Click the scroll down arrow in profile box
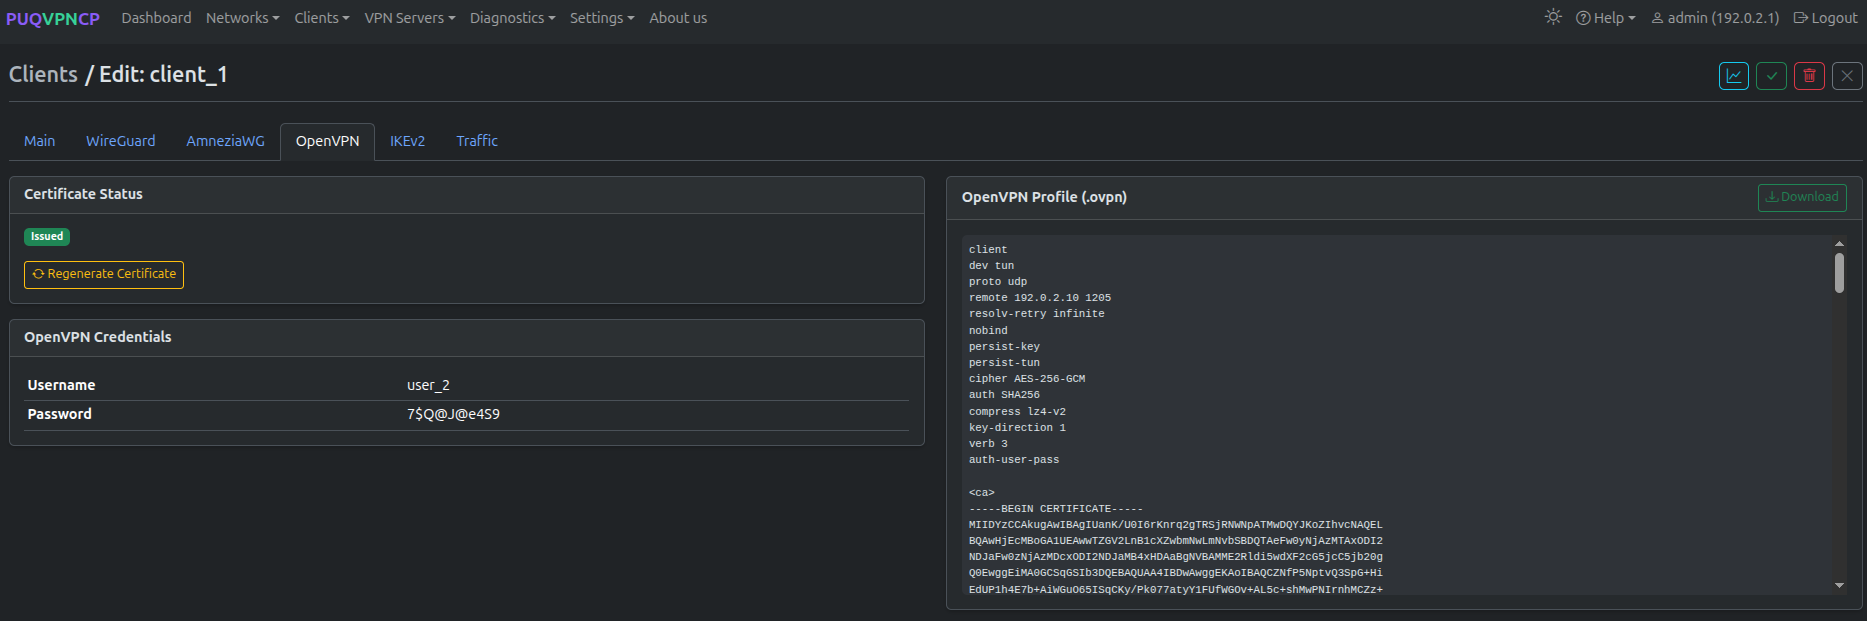The width and height of the screenshot is (1867, 621). (1839, 586)
